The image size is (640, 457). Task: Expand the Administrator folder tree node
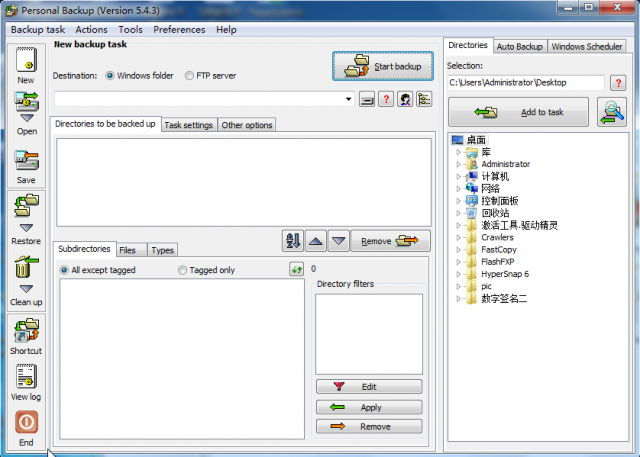[459, 164]
